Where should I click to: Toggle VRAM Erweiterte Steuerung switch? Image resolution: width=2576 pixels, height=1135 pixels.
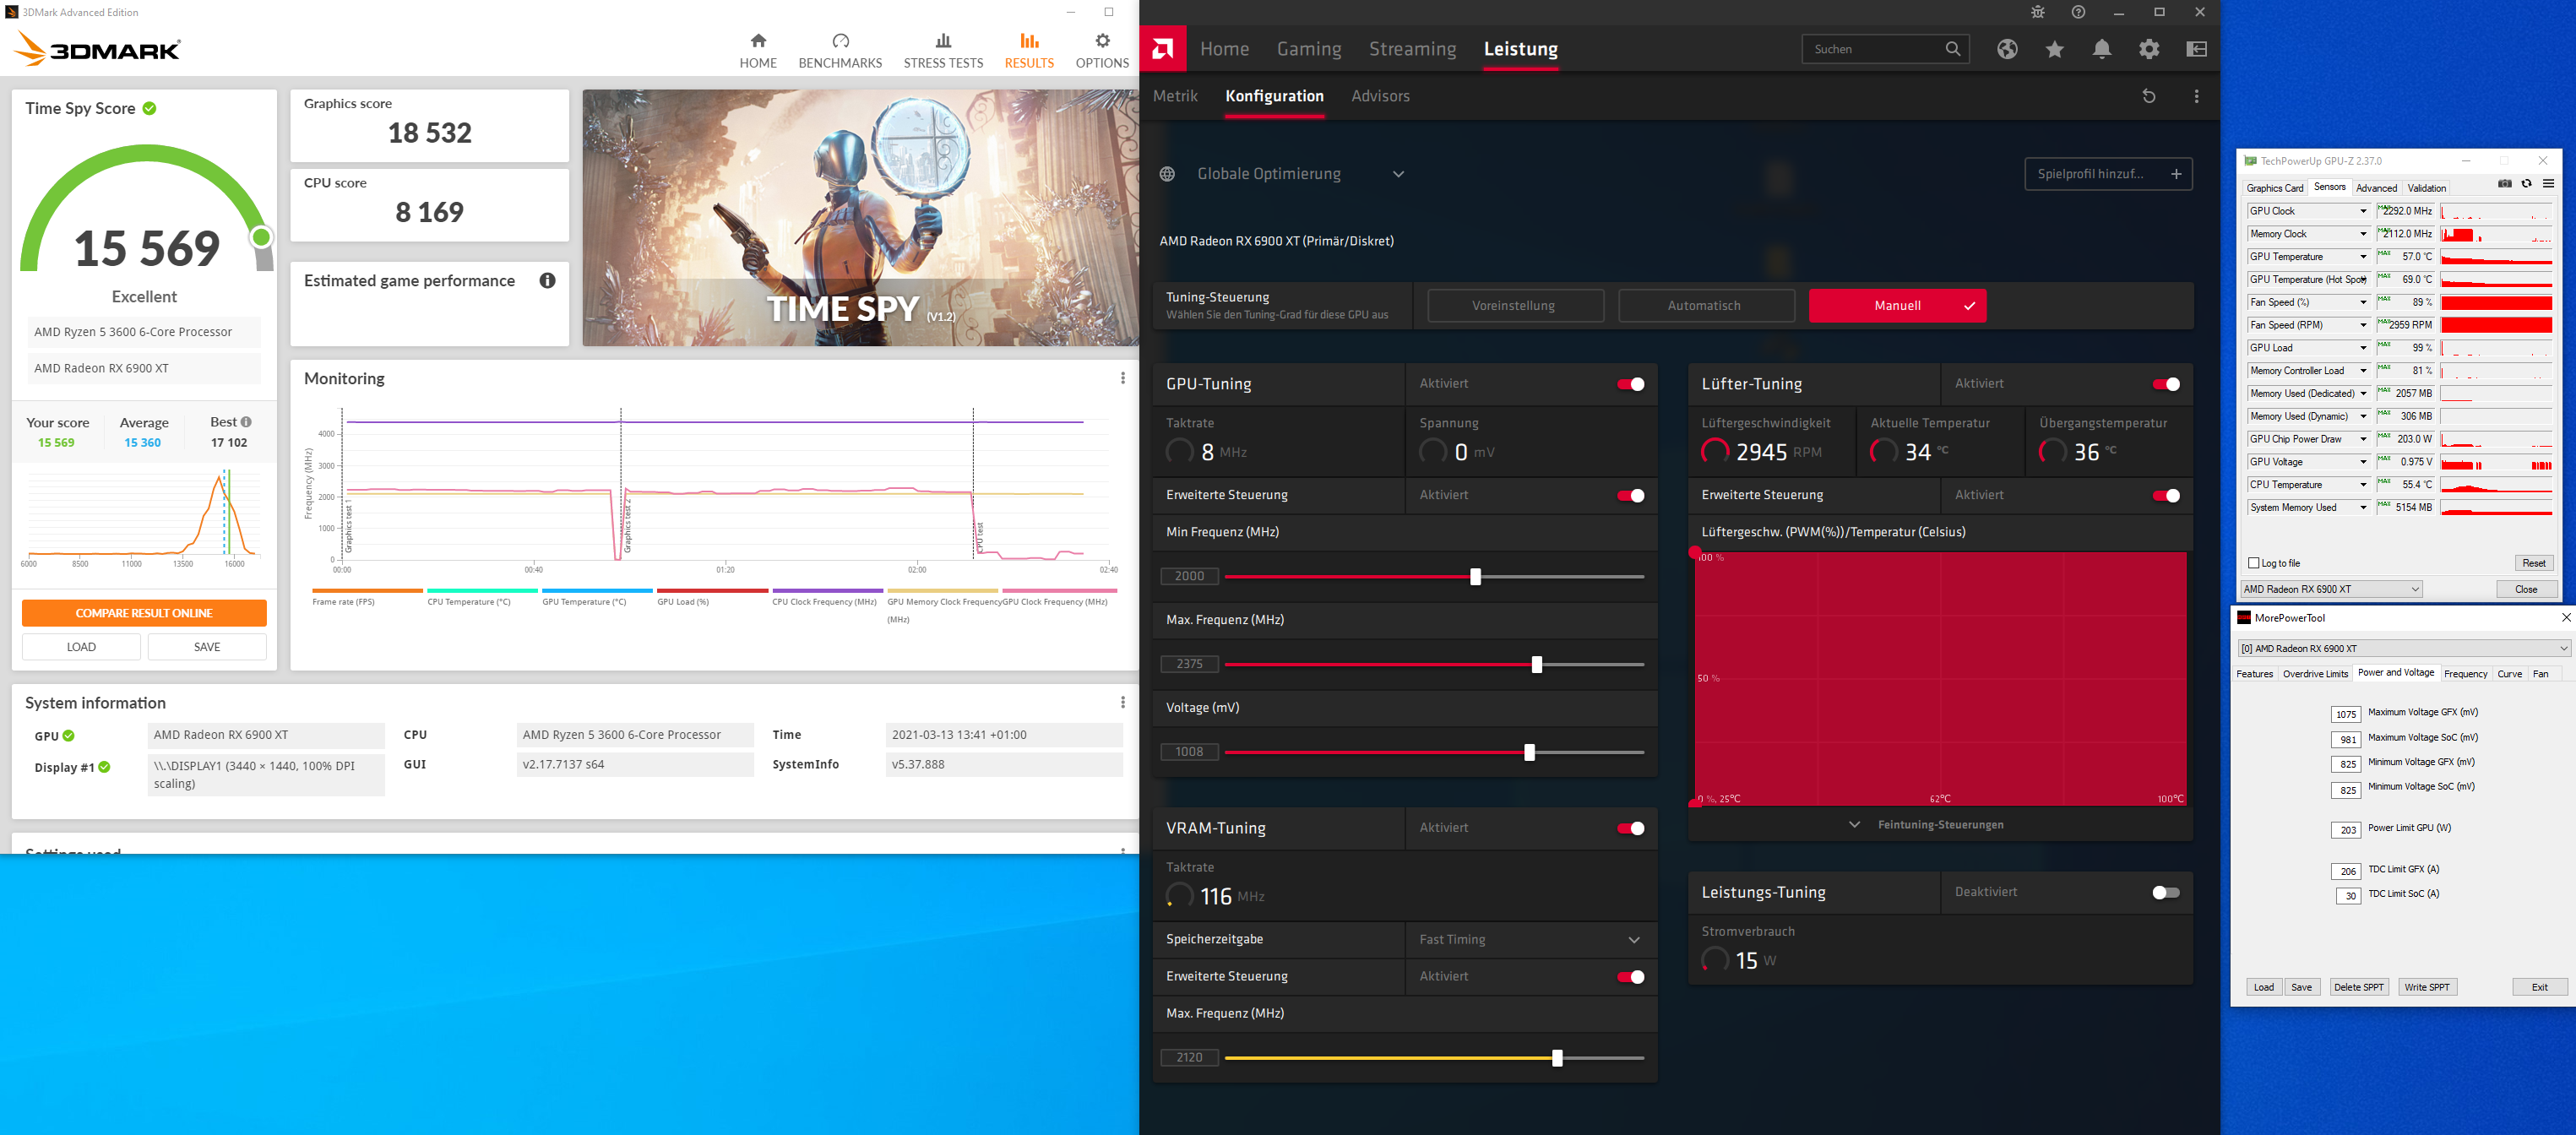[x=1631, y=977]
